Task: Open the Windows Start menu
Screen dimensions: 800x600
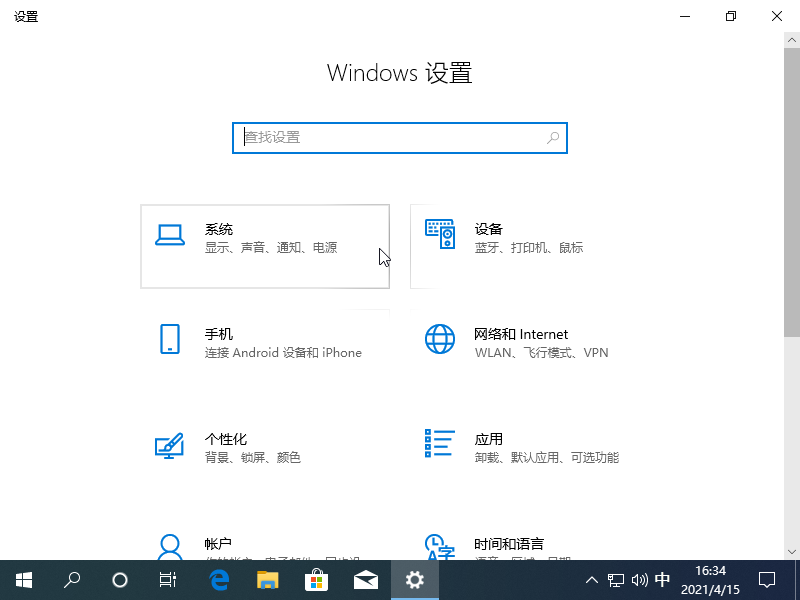Action: (x=24, y=580)
